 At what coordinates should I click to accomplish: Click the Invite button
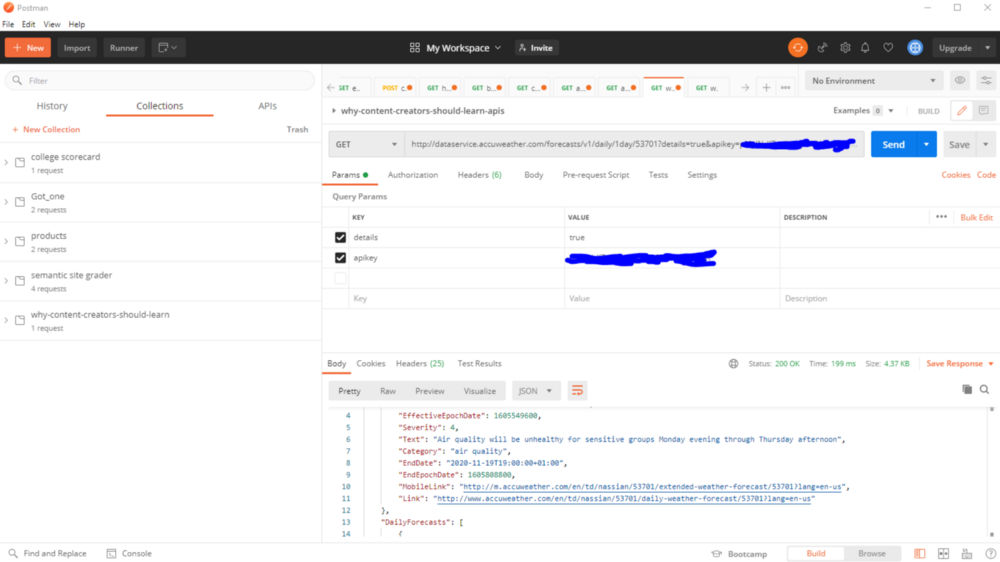(536, 48)
